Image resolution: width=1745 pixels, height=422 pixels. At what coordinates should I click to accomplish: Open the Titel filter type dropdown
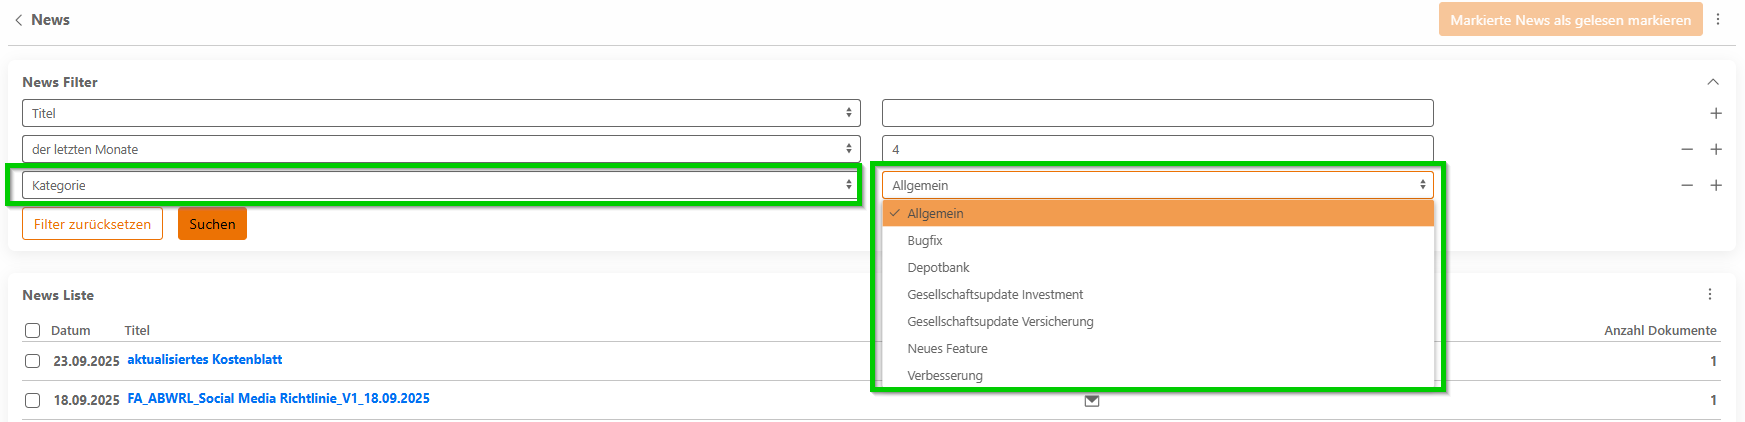coord(441,114)
